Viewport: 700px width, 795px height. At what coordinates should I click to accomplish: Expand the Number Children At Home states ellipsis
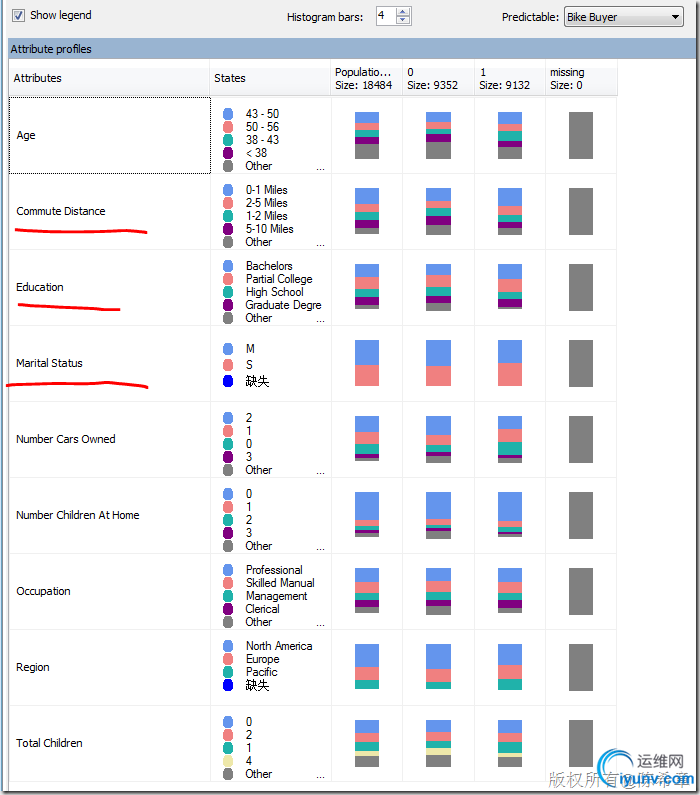pos(320,548)
